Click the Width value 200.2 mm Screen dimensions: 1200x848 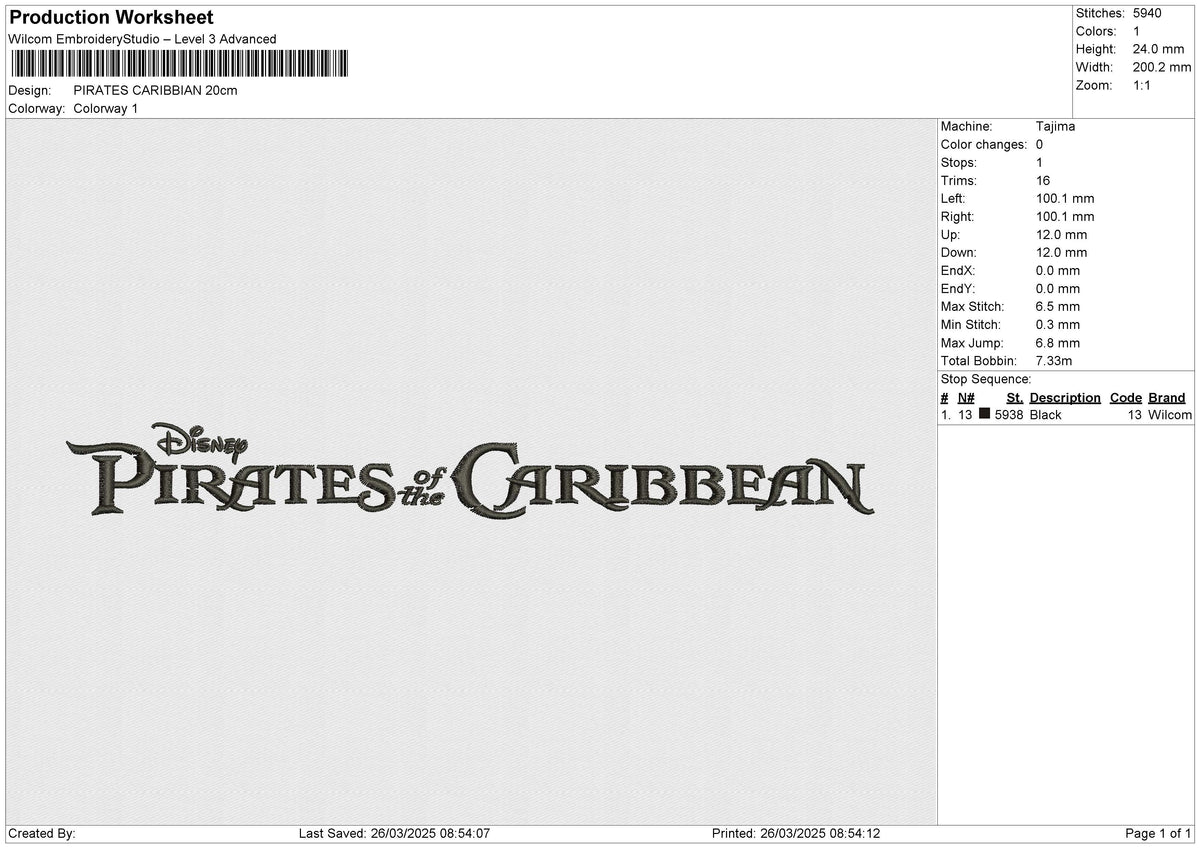(1162, 67)
